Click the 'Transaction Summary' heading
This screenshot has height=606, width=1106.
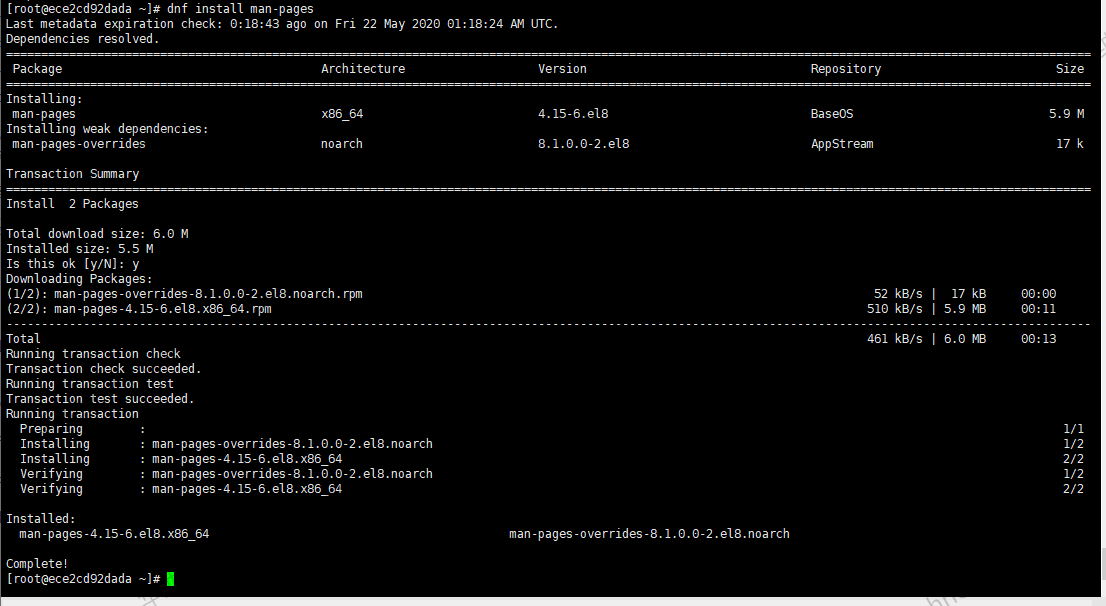(x=73, y=174)
